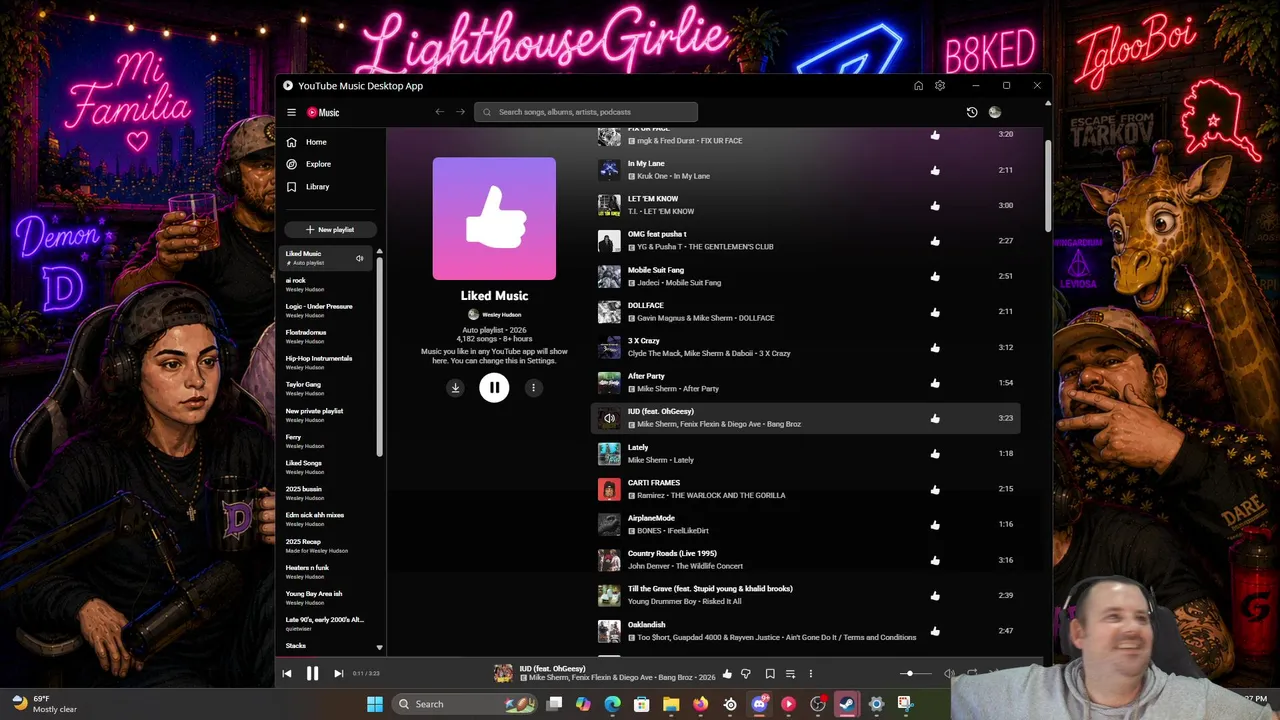Download the Liked Music playlist

(x=455, y=388)
